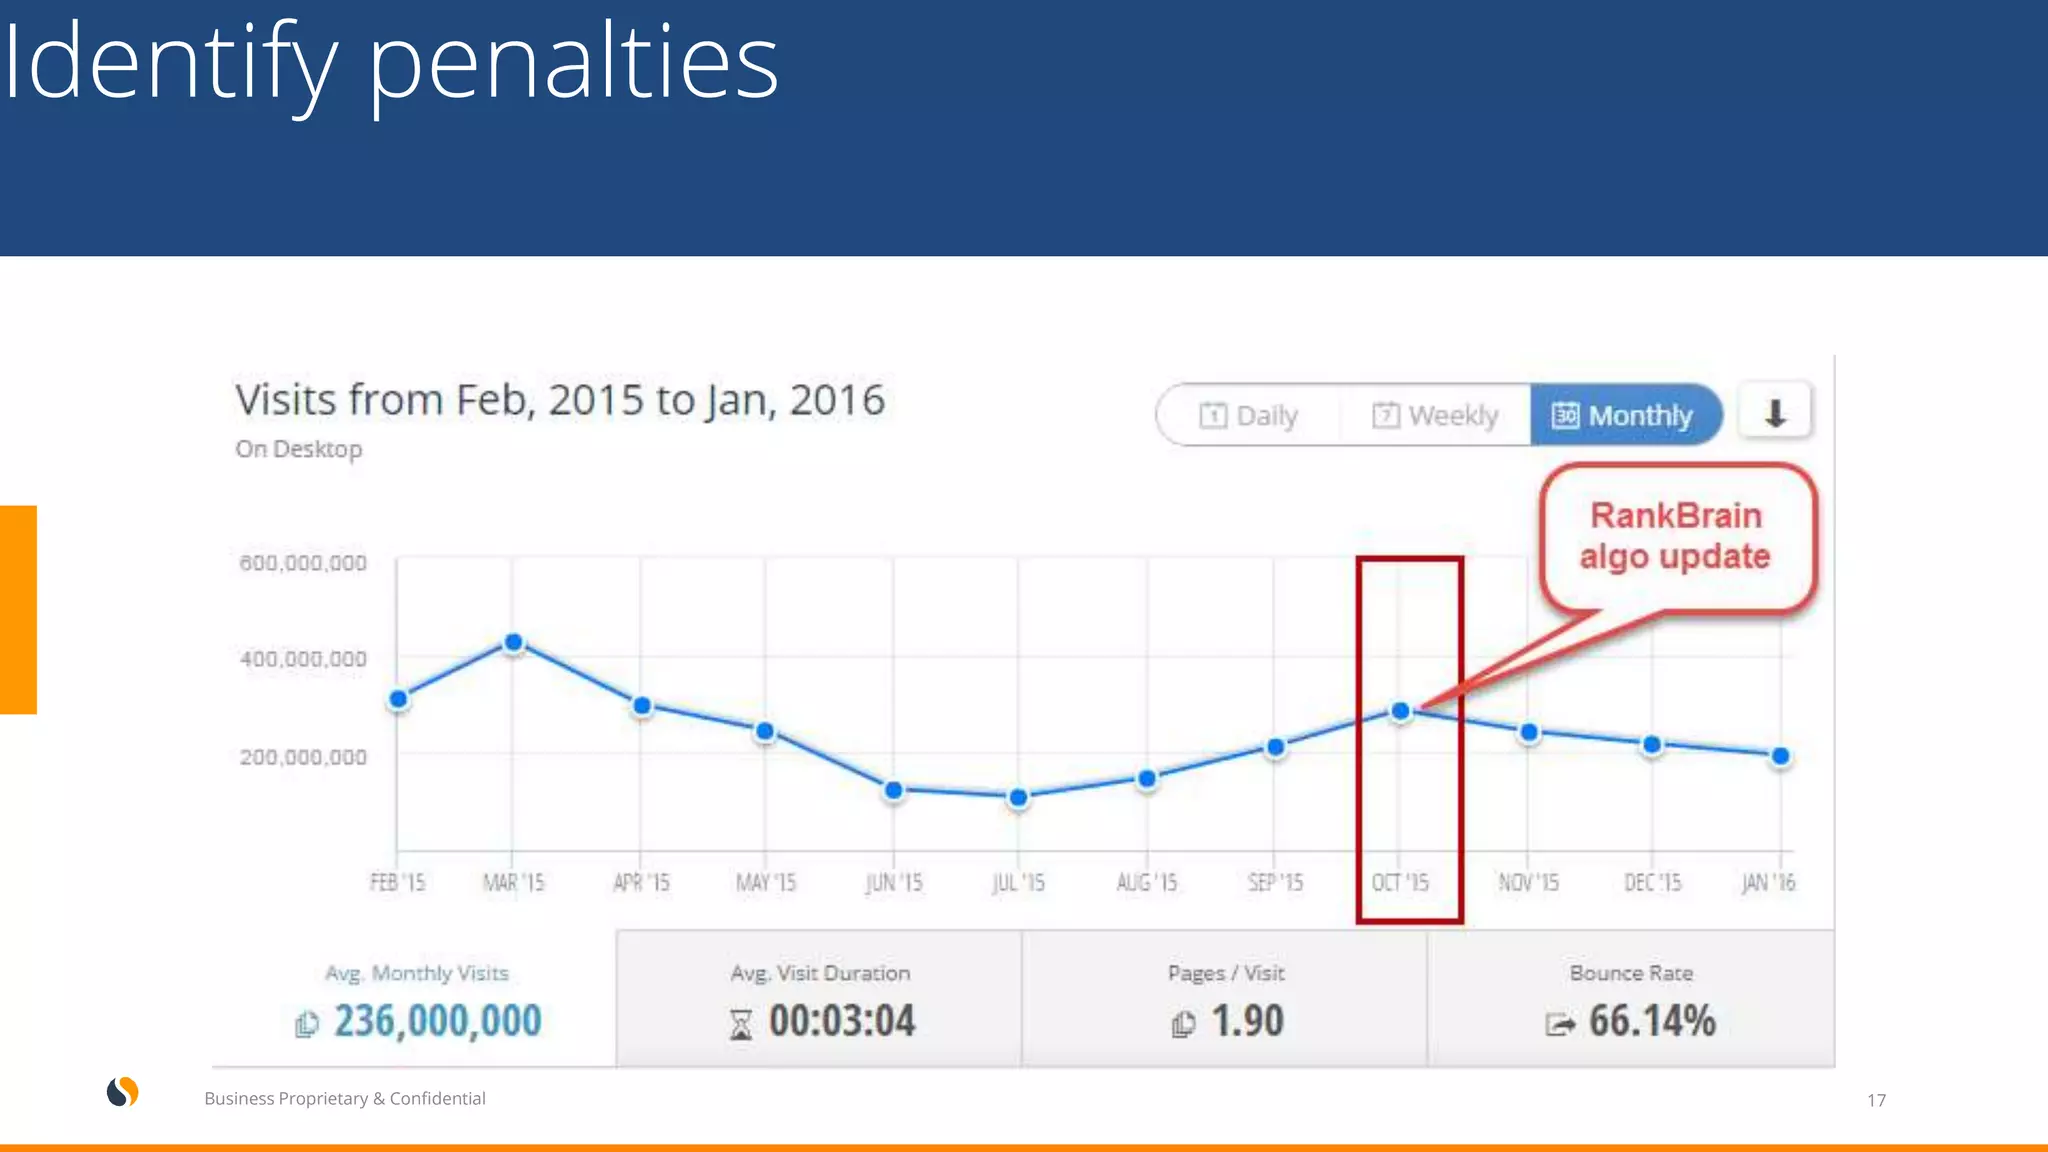Click the 'Identify penalties' slide title
The image size is (2048, 1152).
(390, 65)
